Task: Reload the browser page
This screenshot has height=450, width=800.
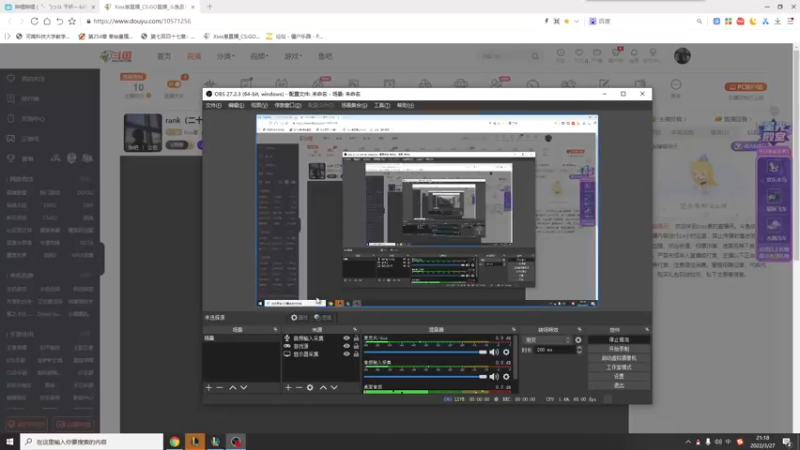Action: pos(34,21)
